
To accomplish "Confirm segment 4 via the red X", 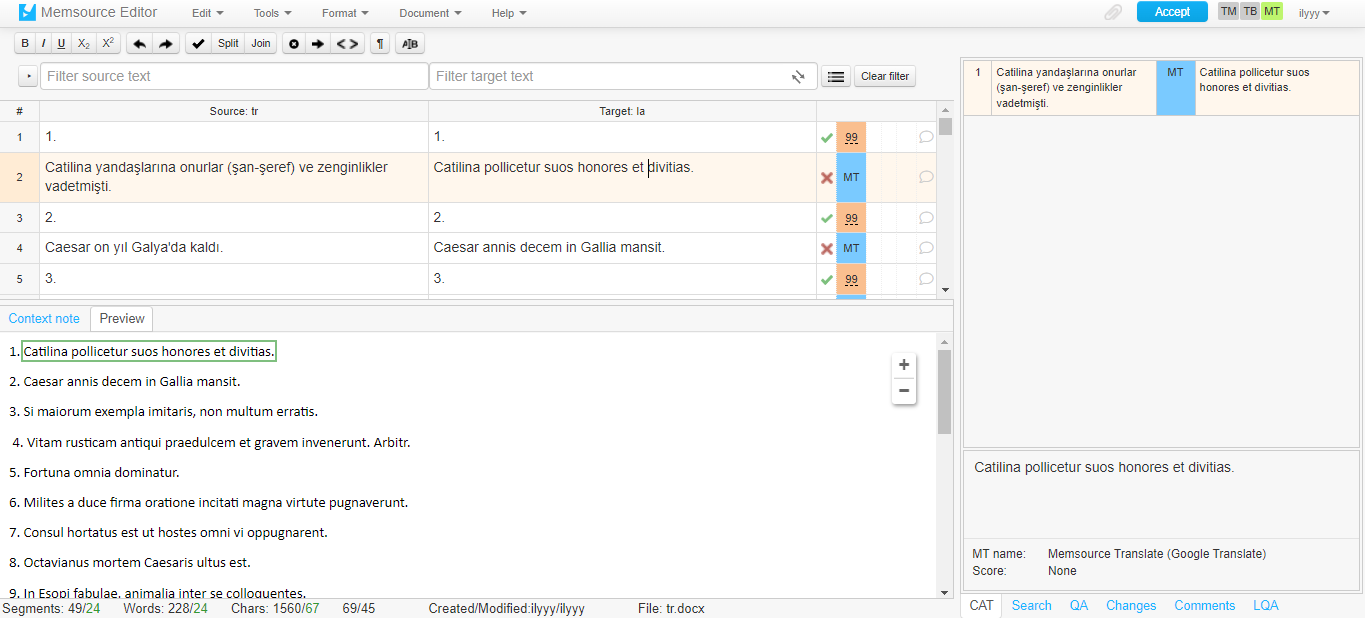I will click(x=826, y=248).
